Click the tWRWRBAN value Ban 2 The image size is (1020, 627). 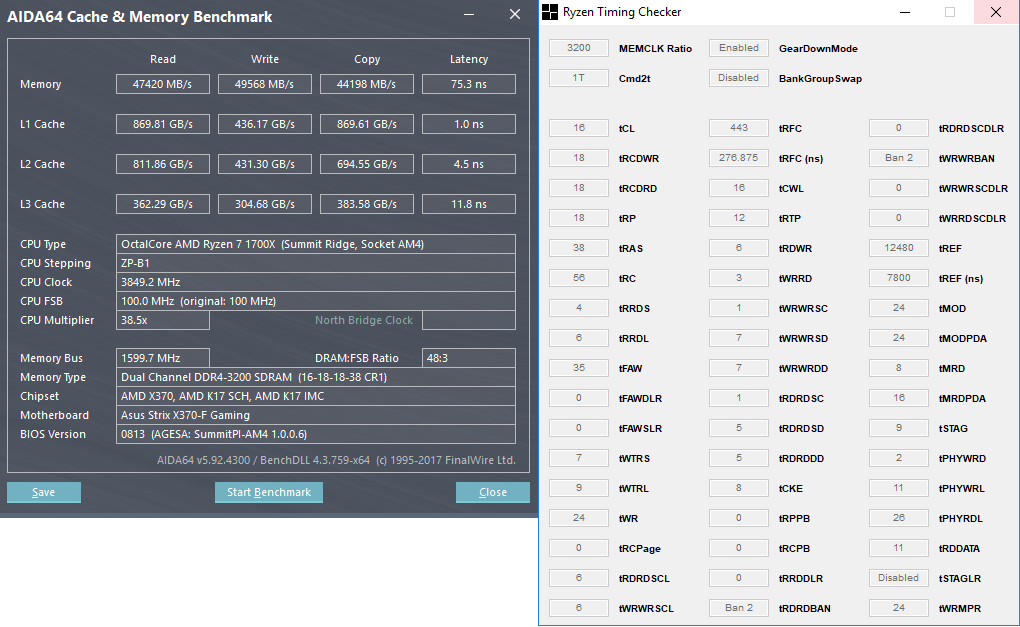pyautogui.click(x=899, y=157)
